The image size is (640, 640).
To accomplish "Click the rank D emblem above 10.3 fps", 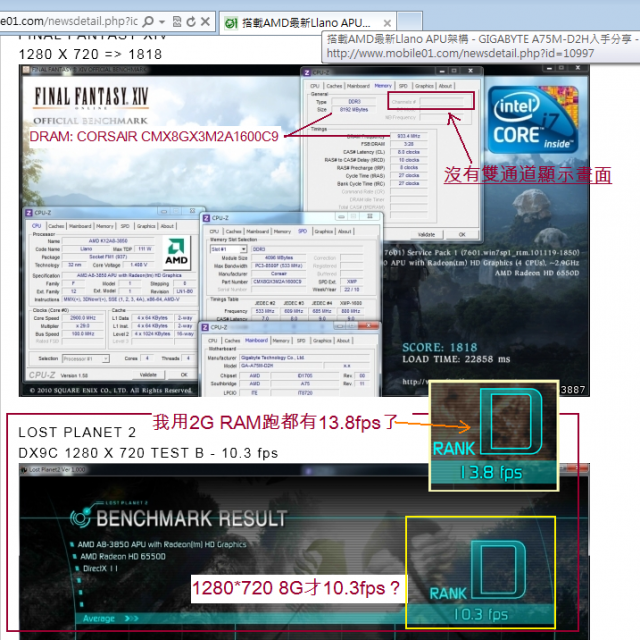I will click(498, 569).
